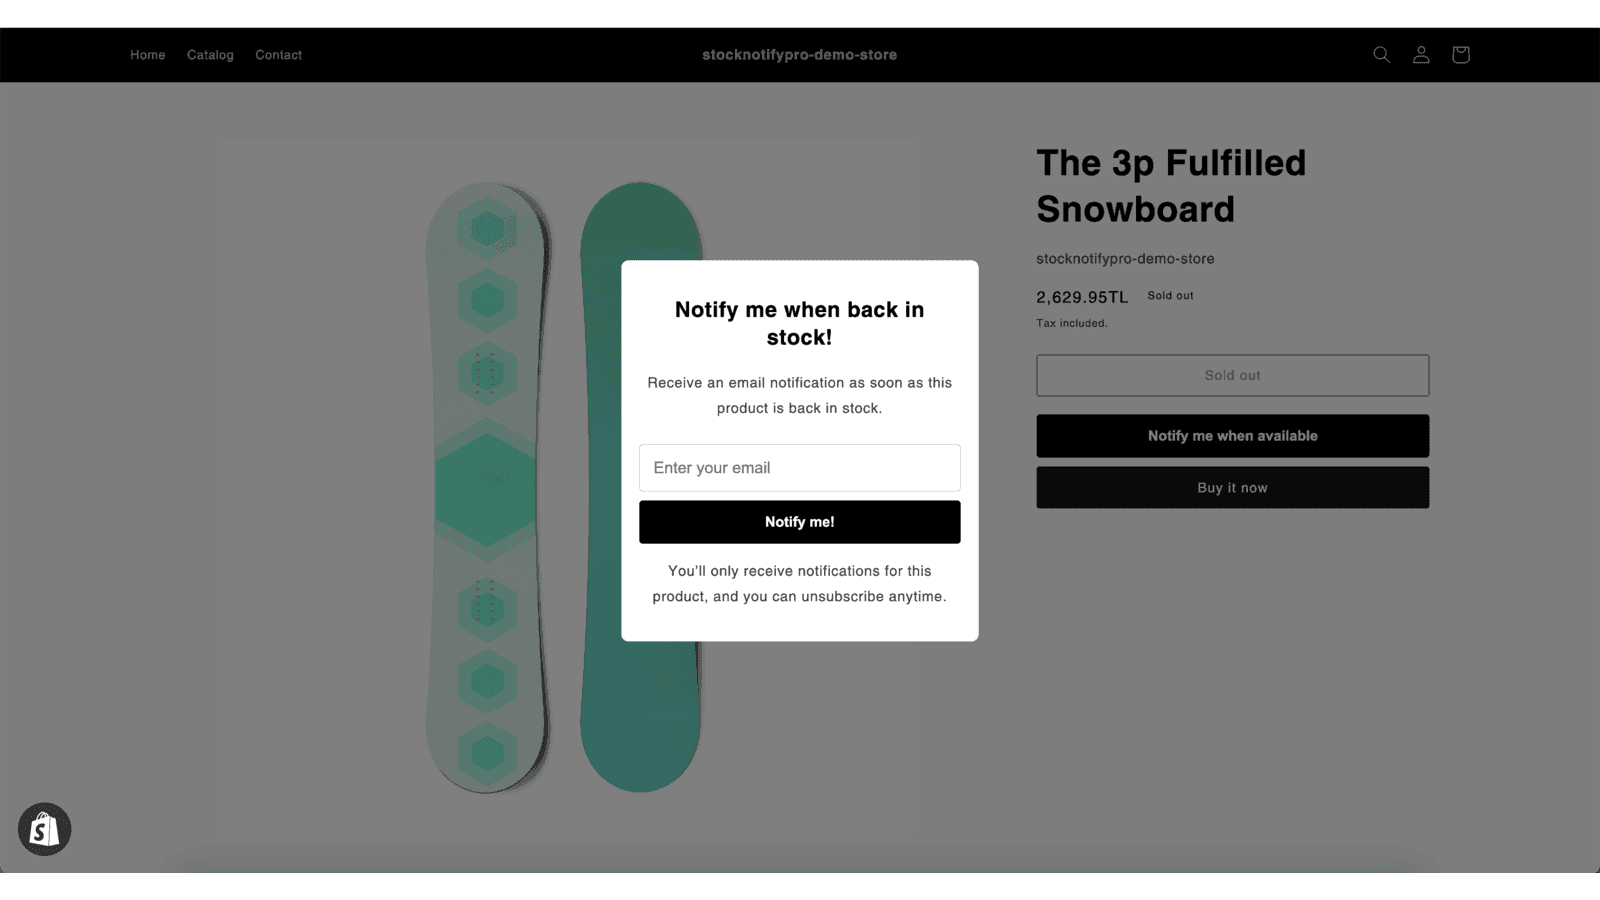Open the search magnifier icon
The height and width of the screenshot is (900, 1600).
pos(1381,55)
